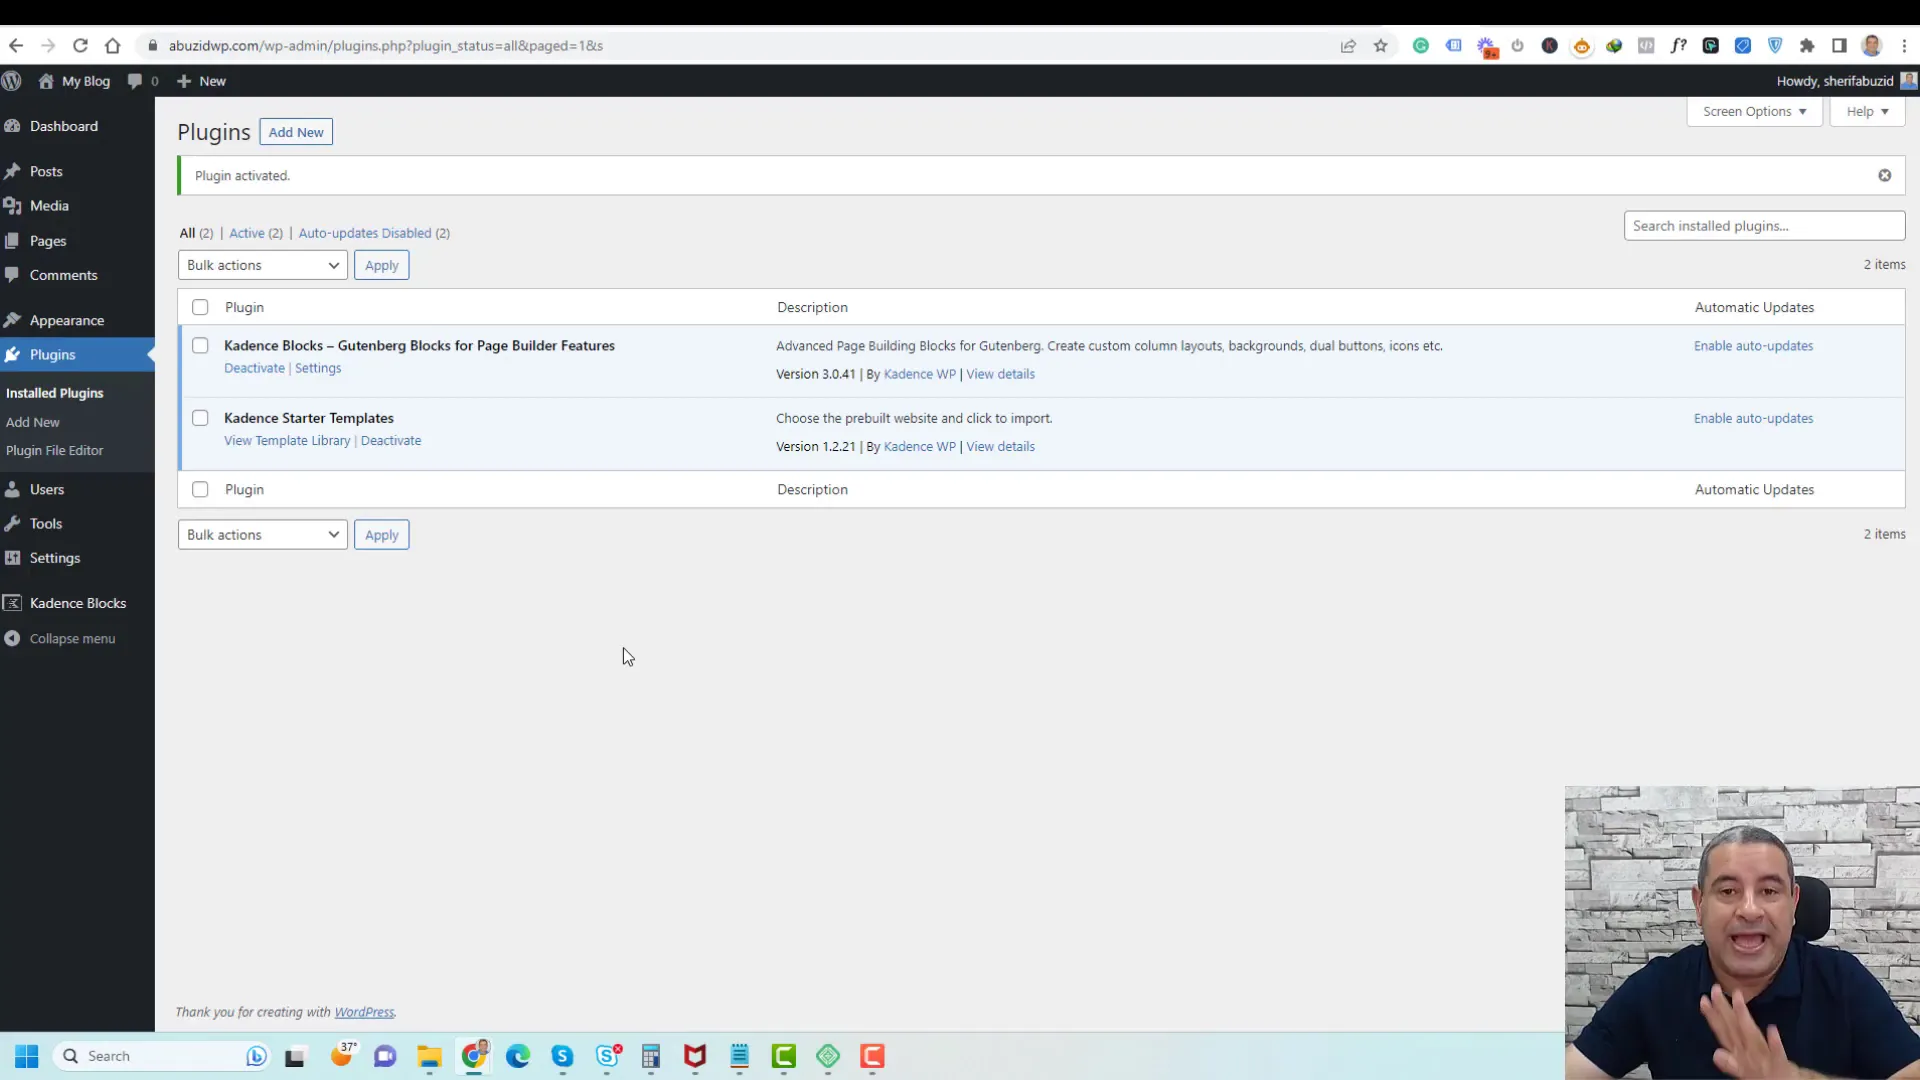Image resolution: width=1920 pixels, height=1080 pixels.
Task: Click the Users menu icon
Action: tap(13, 491)
